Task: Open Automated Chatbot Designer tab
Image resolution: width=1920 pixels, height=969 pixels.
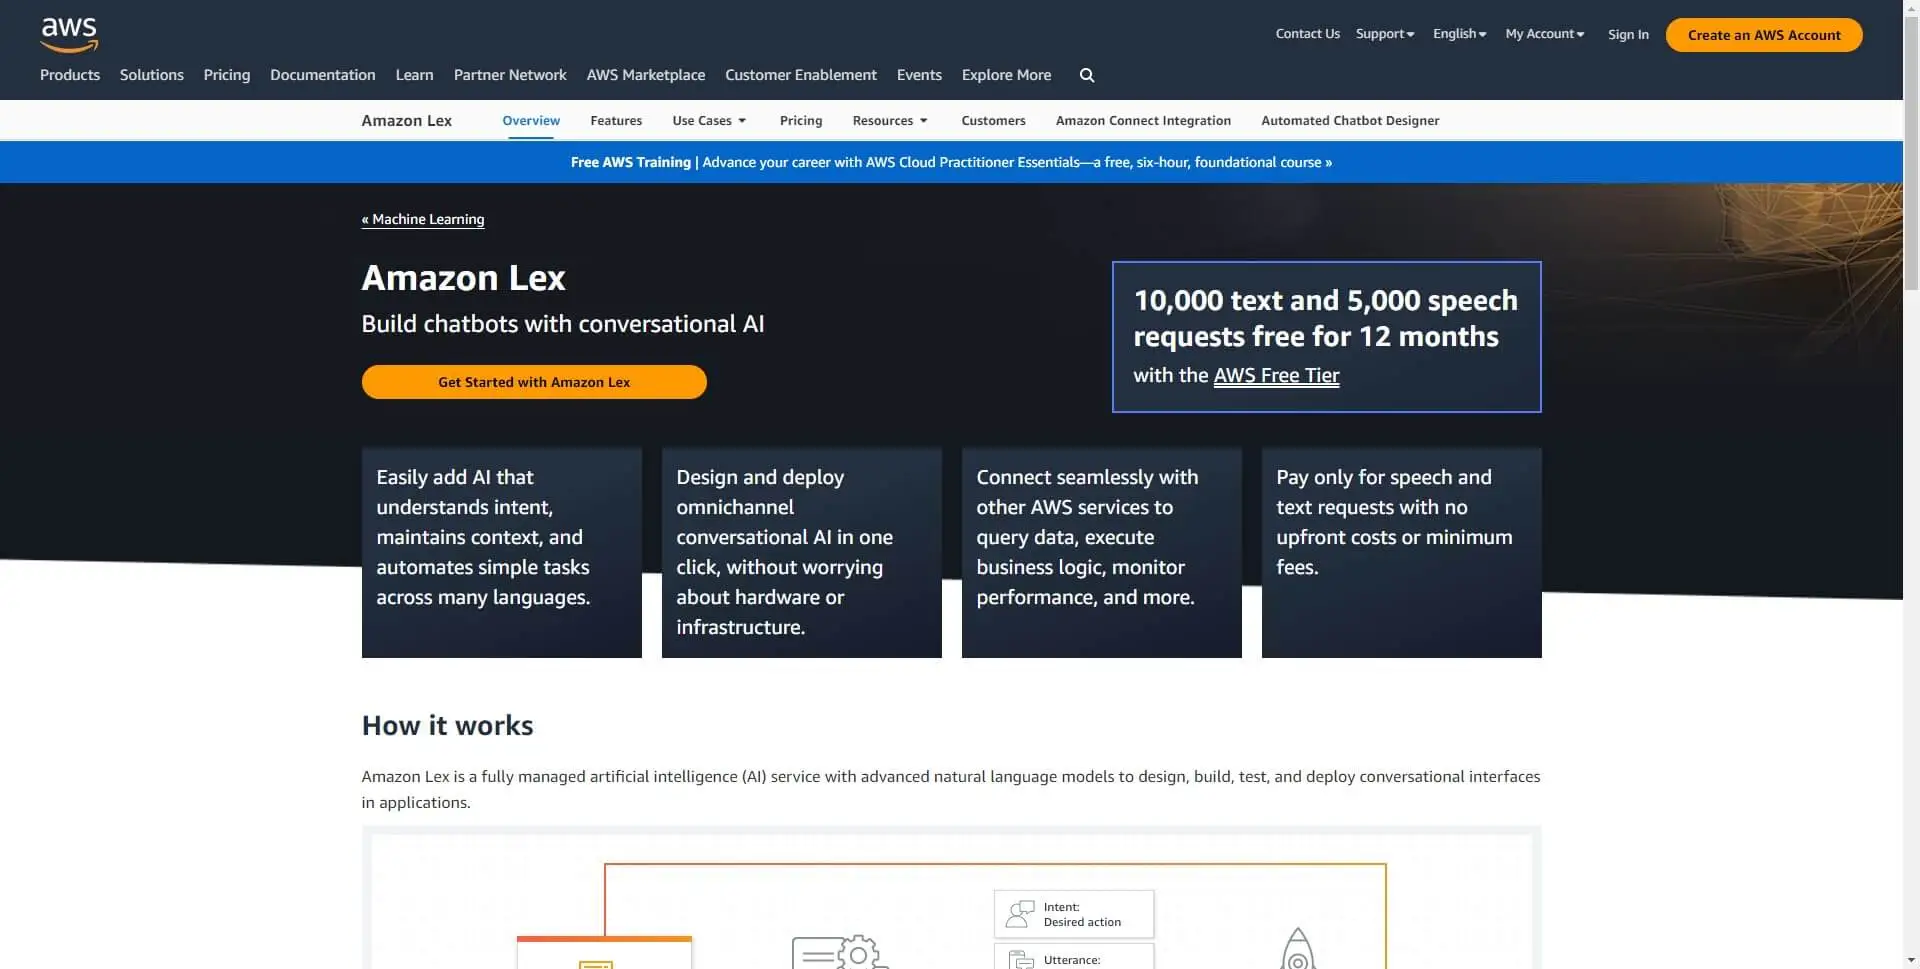Action: click(1350, 120)
